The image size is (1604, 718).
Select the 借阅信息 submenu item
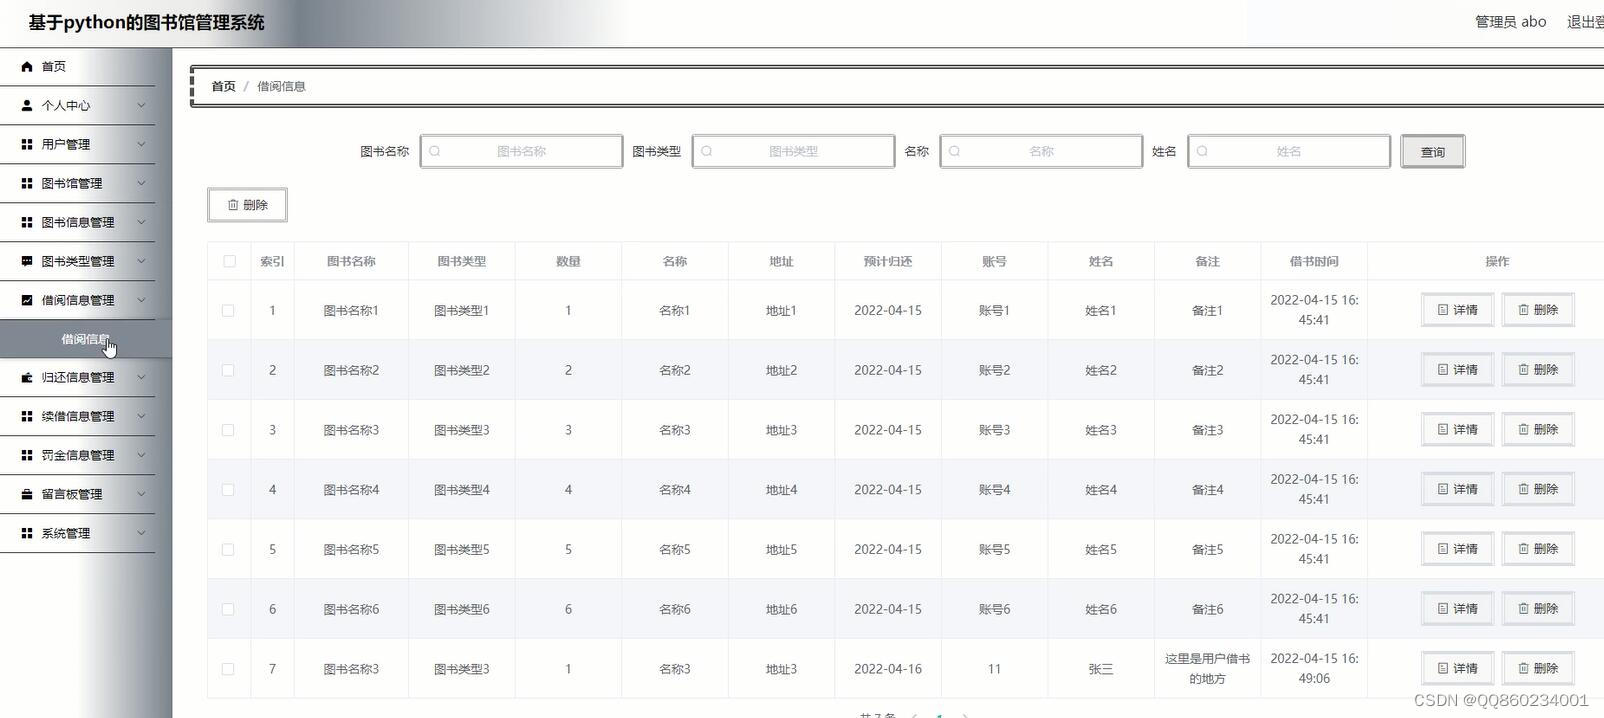pyautogui.click(x=86, y=339)
